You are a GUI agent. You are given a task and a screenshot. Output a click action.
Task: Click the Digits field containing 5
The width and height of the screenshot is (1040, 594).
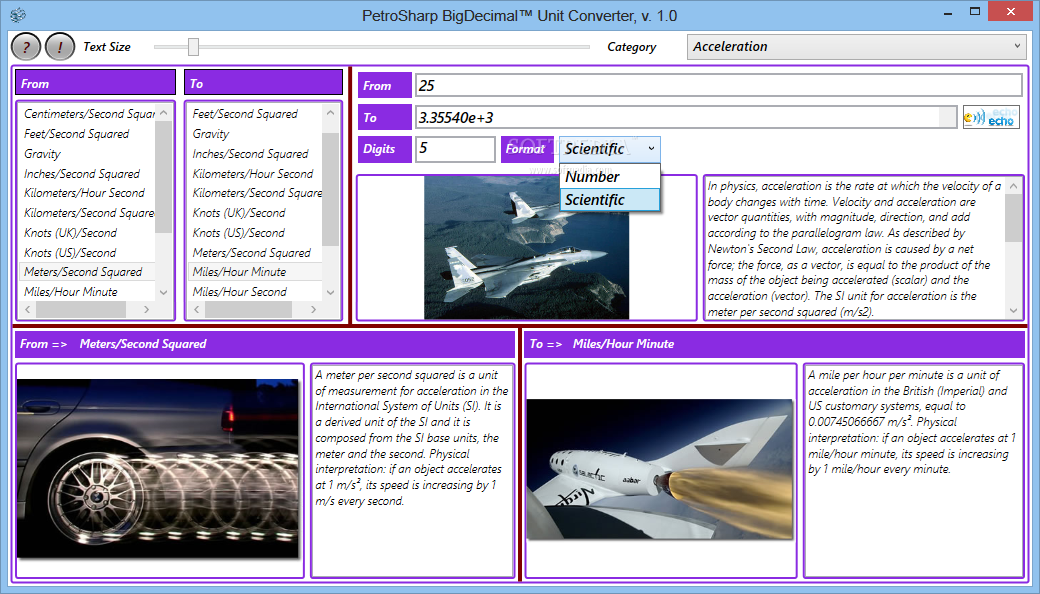pos(455,149)
